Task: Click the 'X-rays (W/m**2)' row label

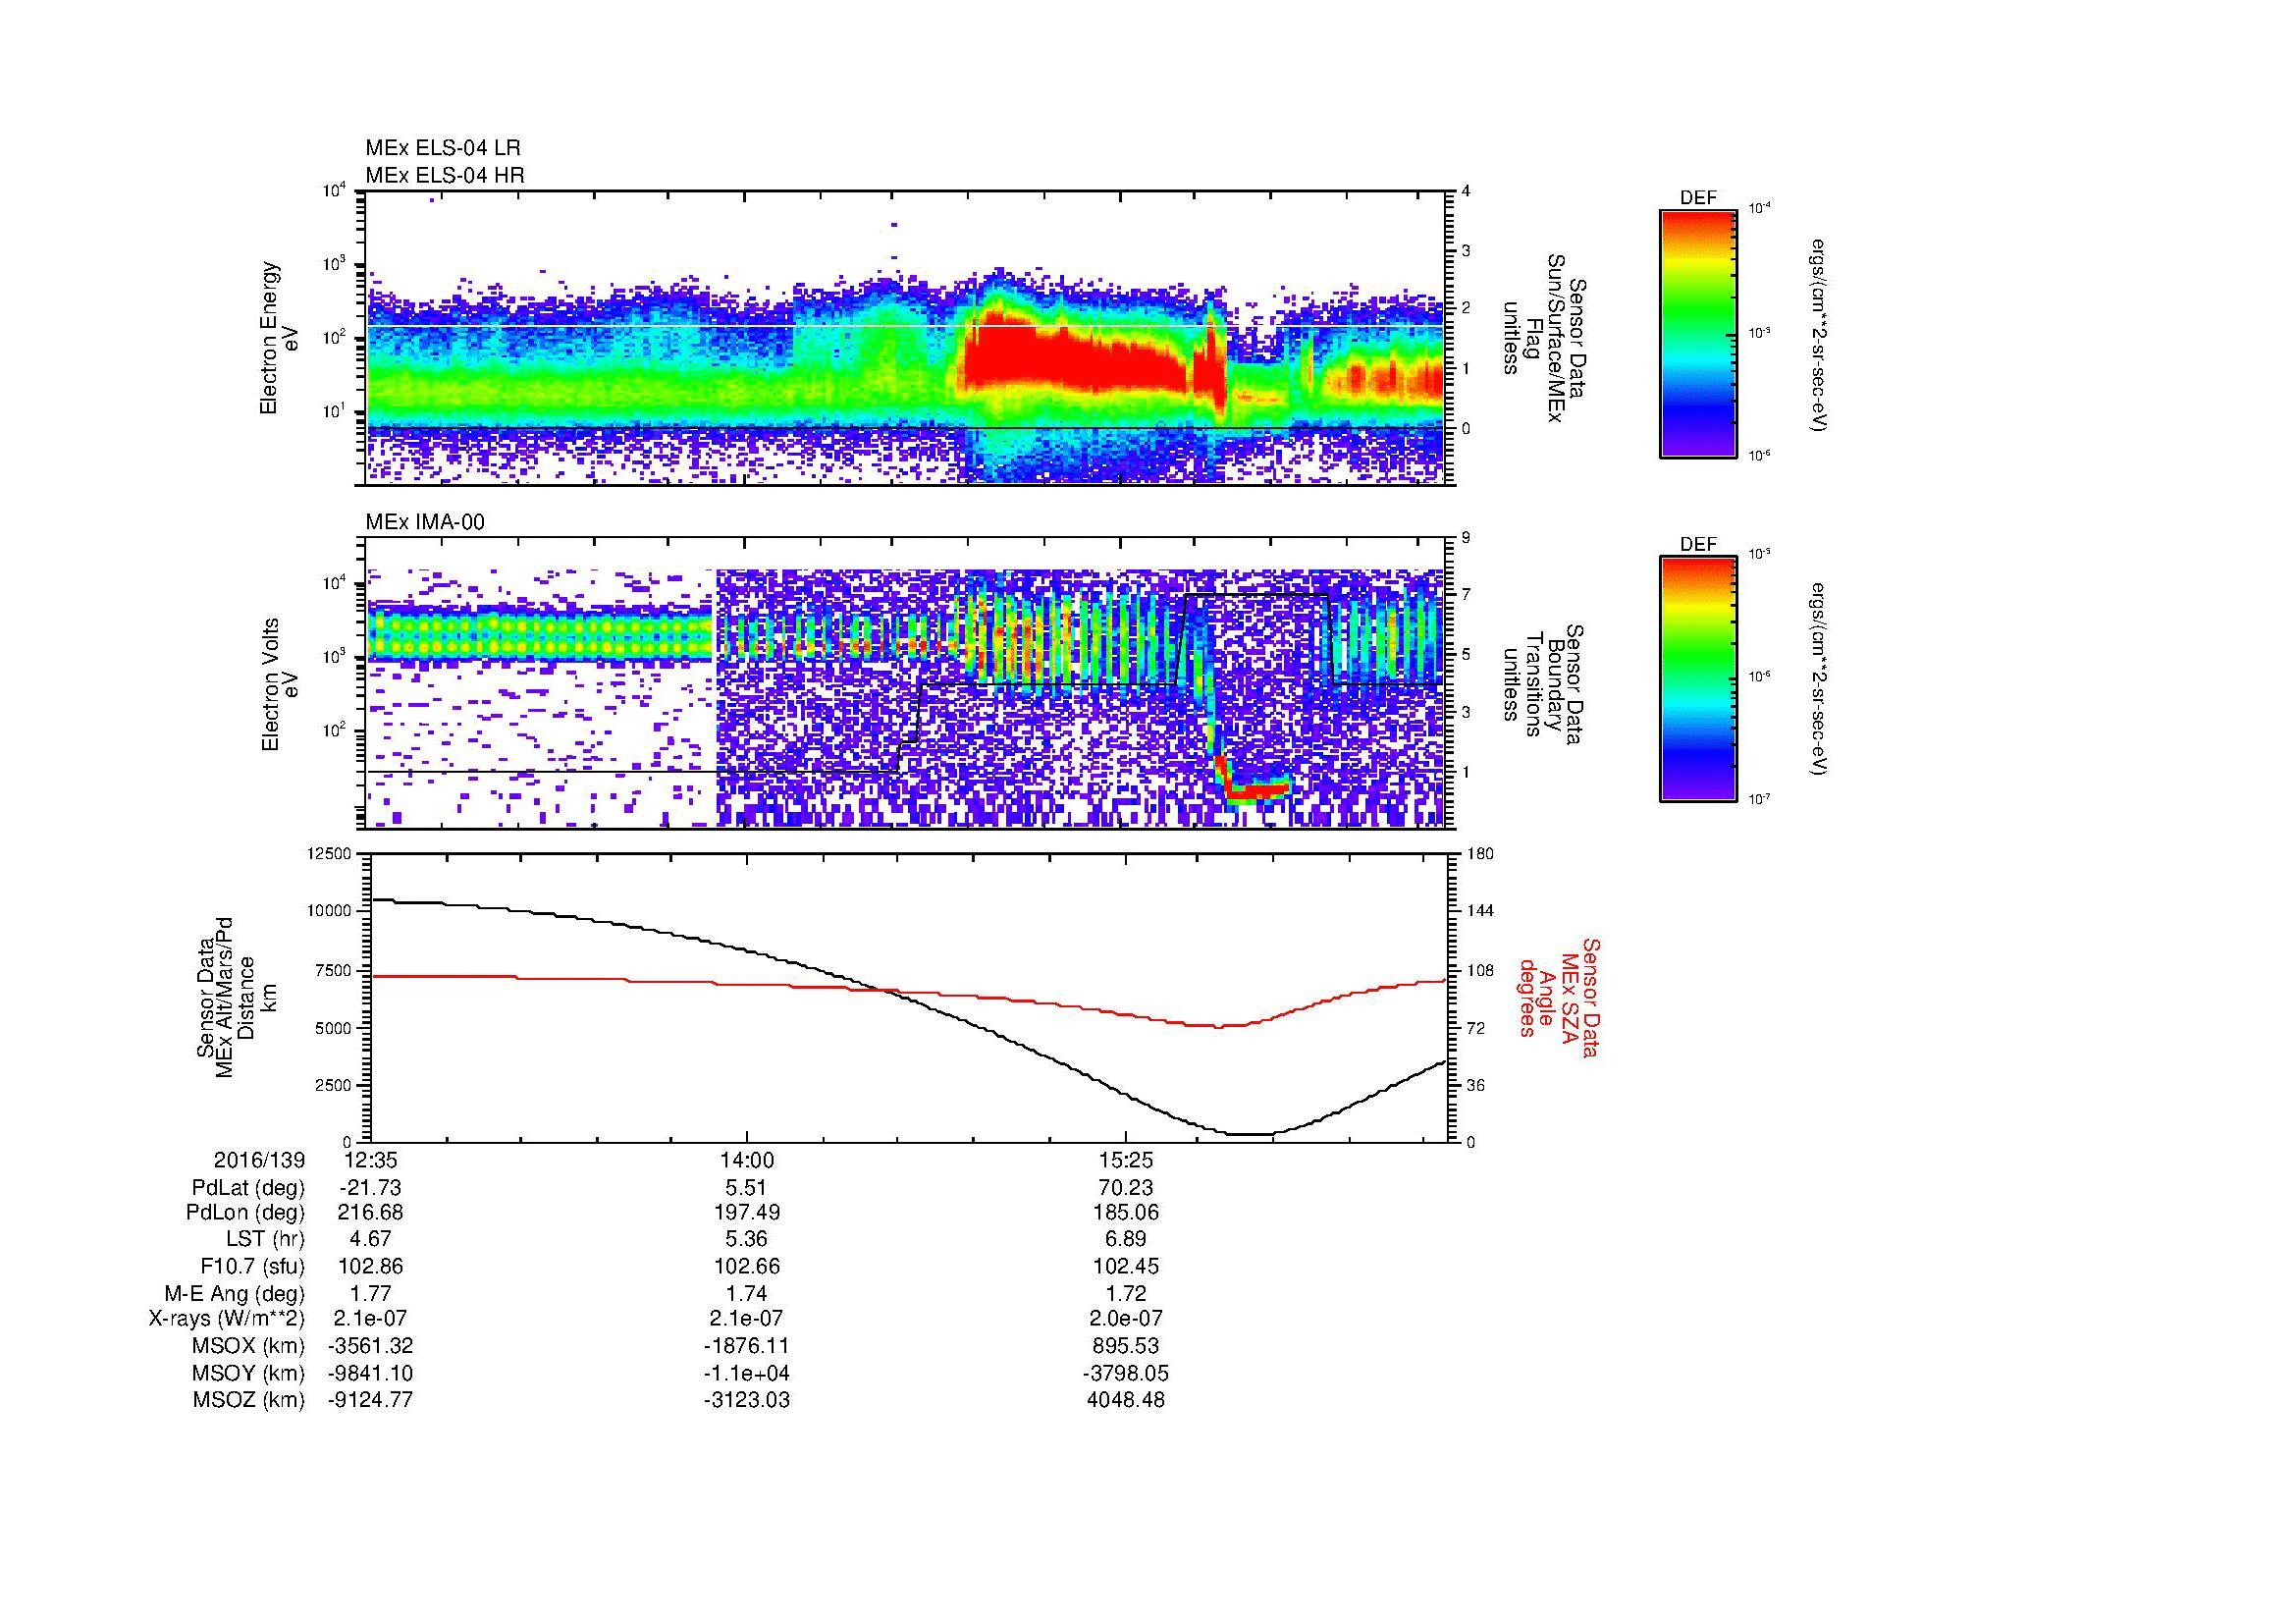Action: [x=227, y=1319]
